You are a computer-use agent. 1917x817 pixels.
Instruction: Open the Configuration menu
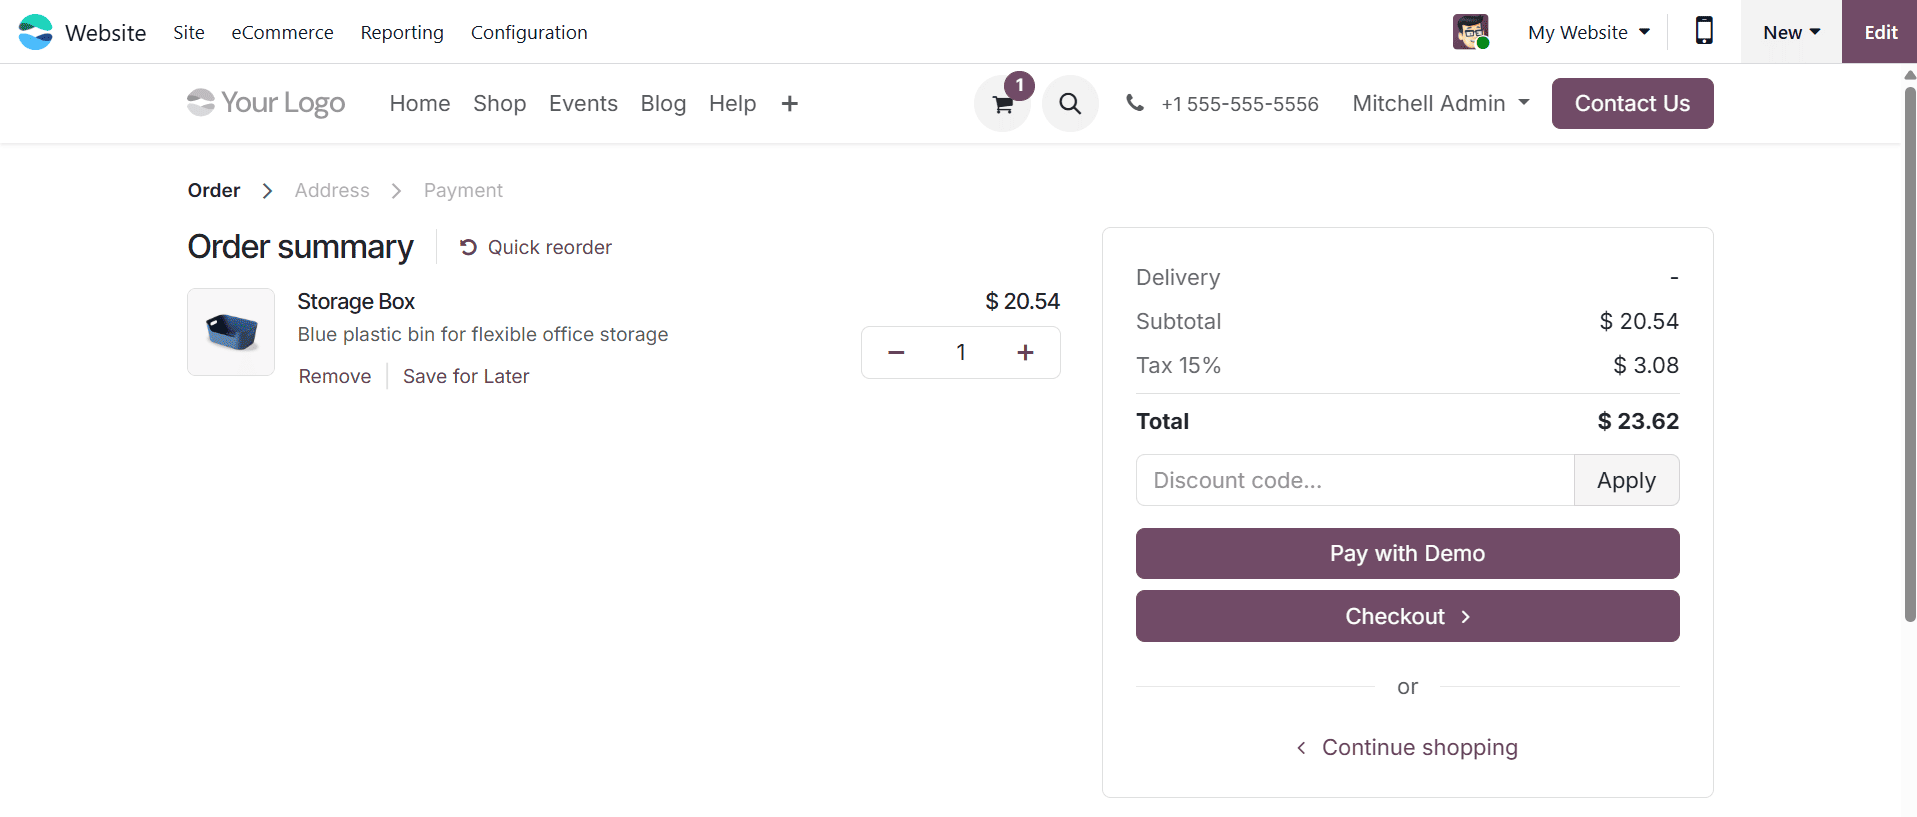click(529, 31)
